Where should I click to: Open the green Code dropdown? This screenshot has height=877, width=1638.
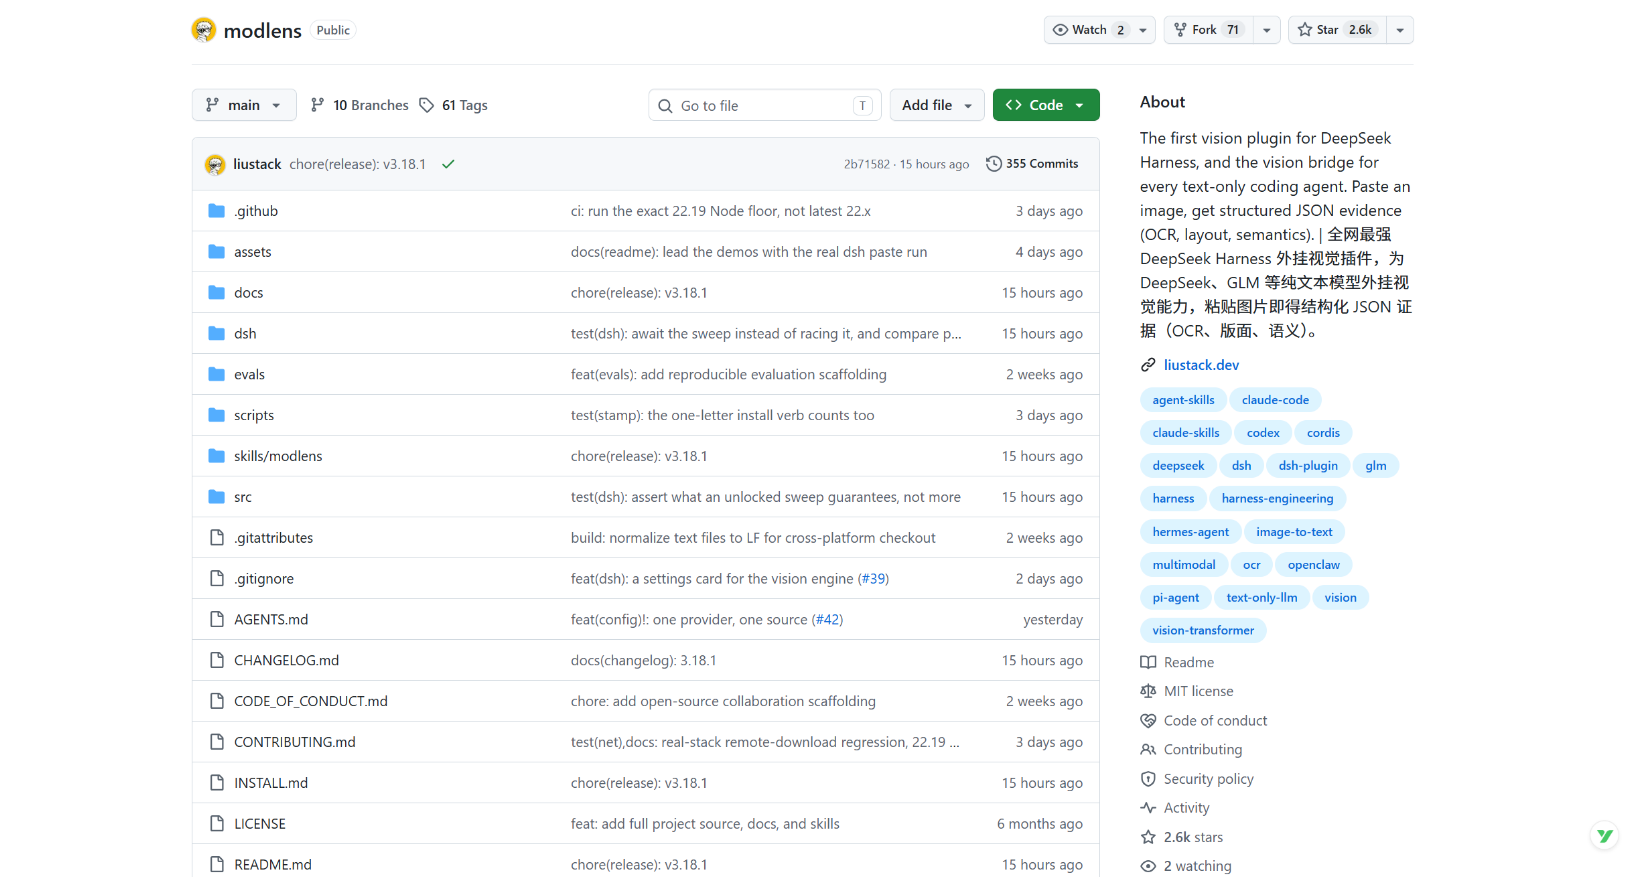[x=1046, y=105]
